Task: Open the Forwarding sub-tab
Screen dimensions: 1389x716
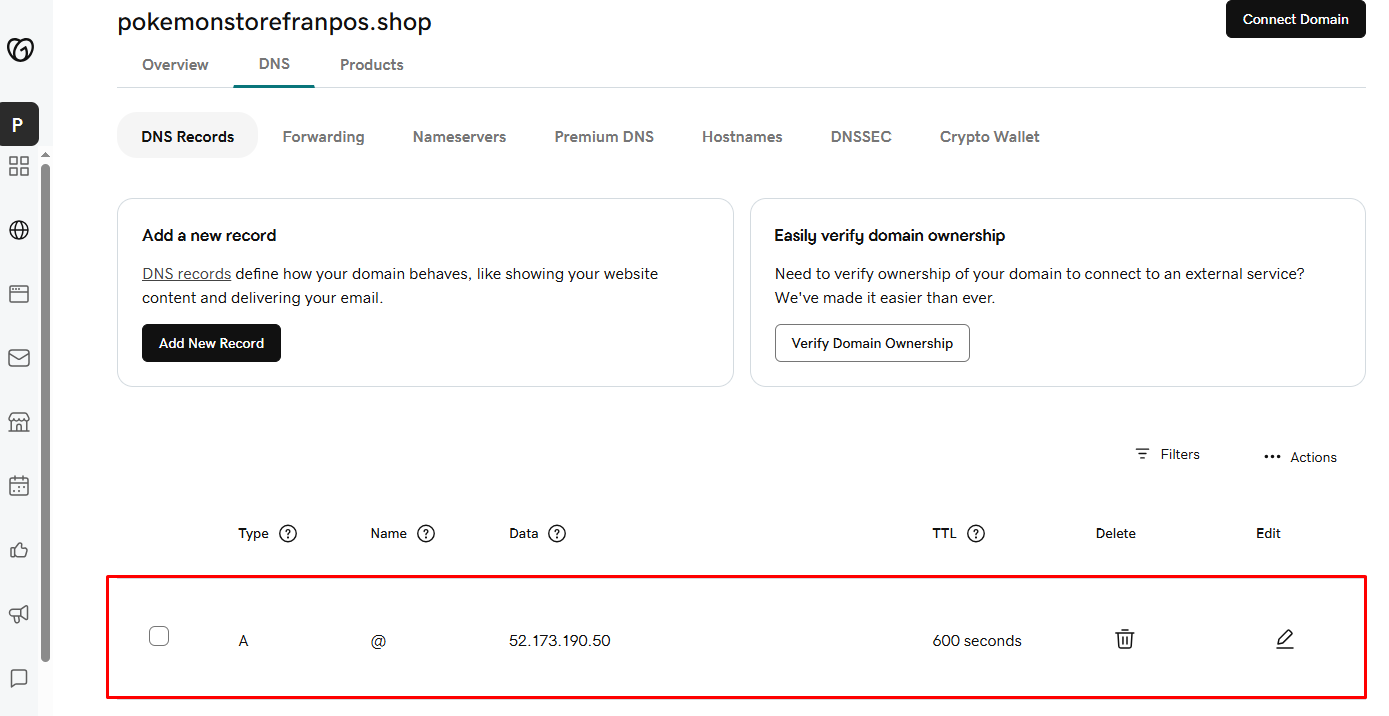Action: (x=323, y=137)
